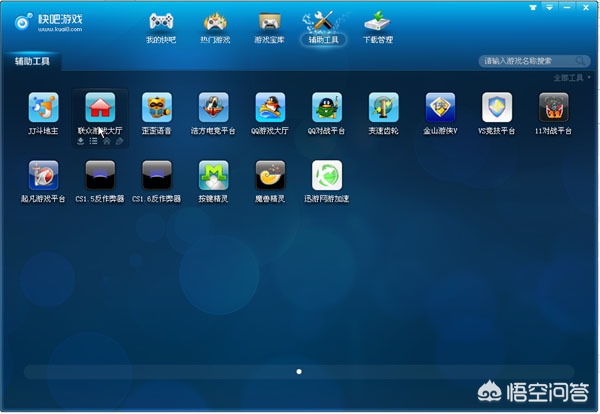Viewport: 600px width, 414px height.
Task: Minimize the 快吧游戏 window
Action: [x=567, y=7]
